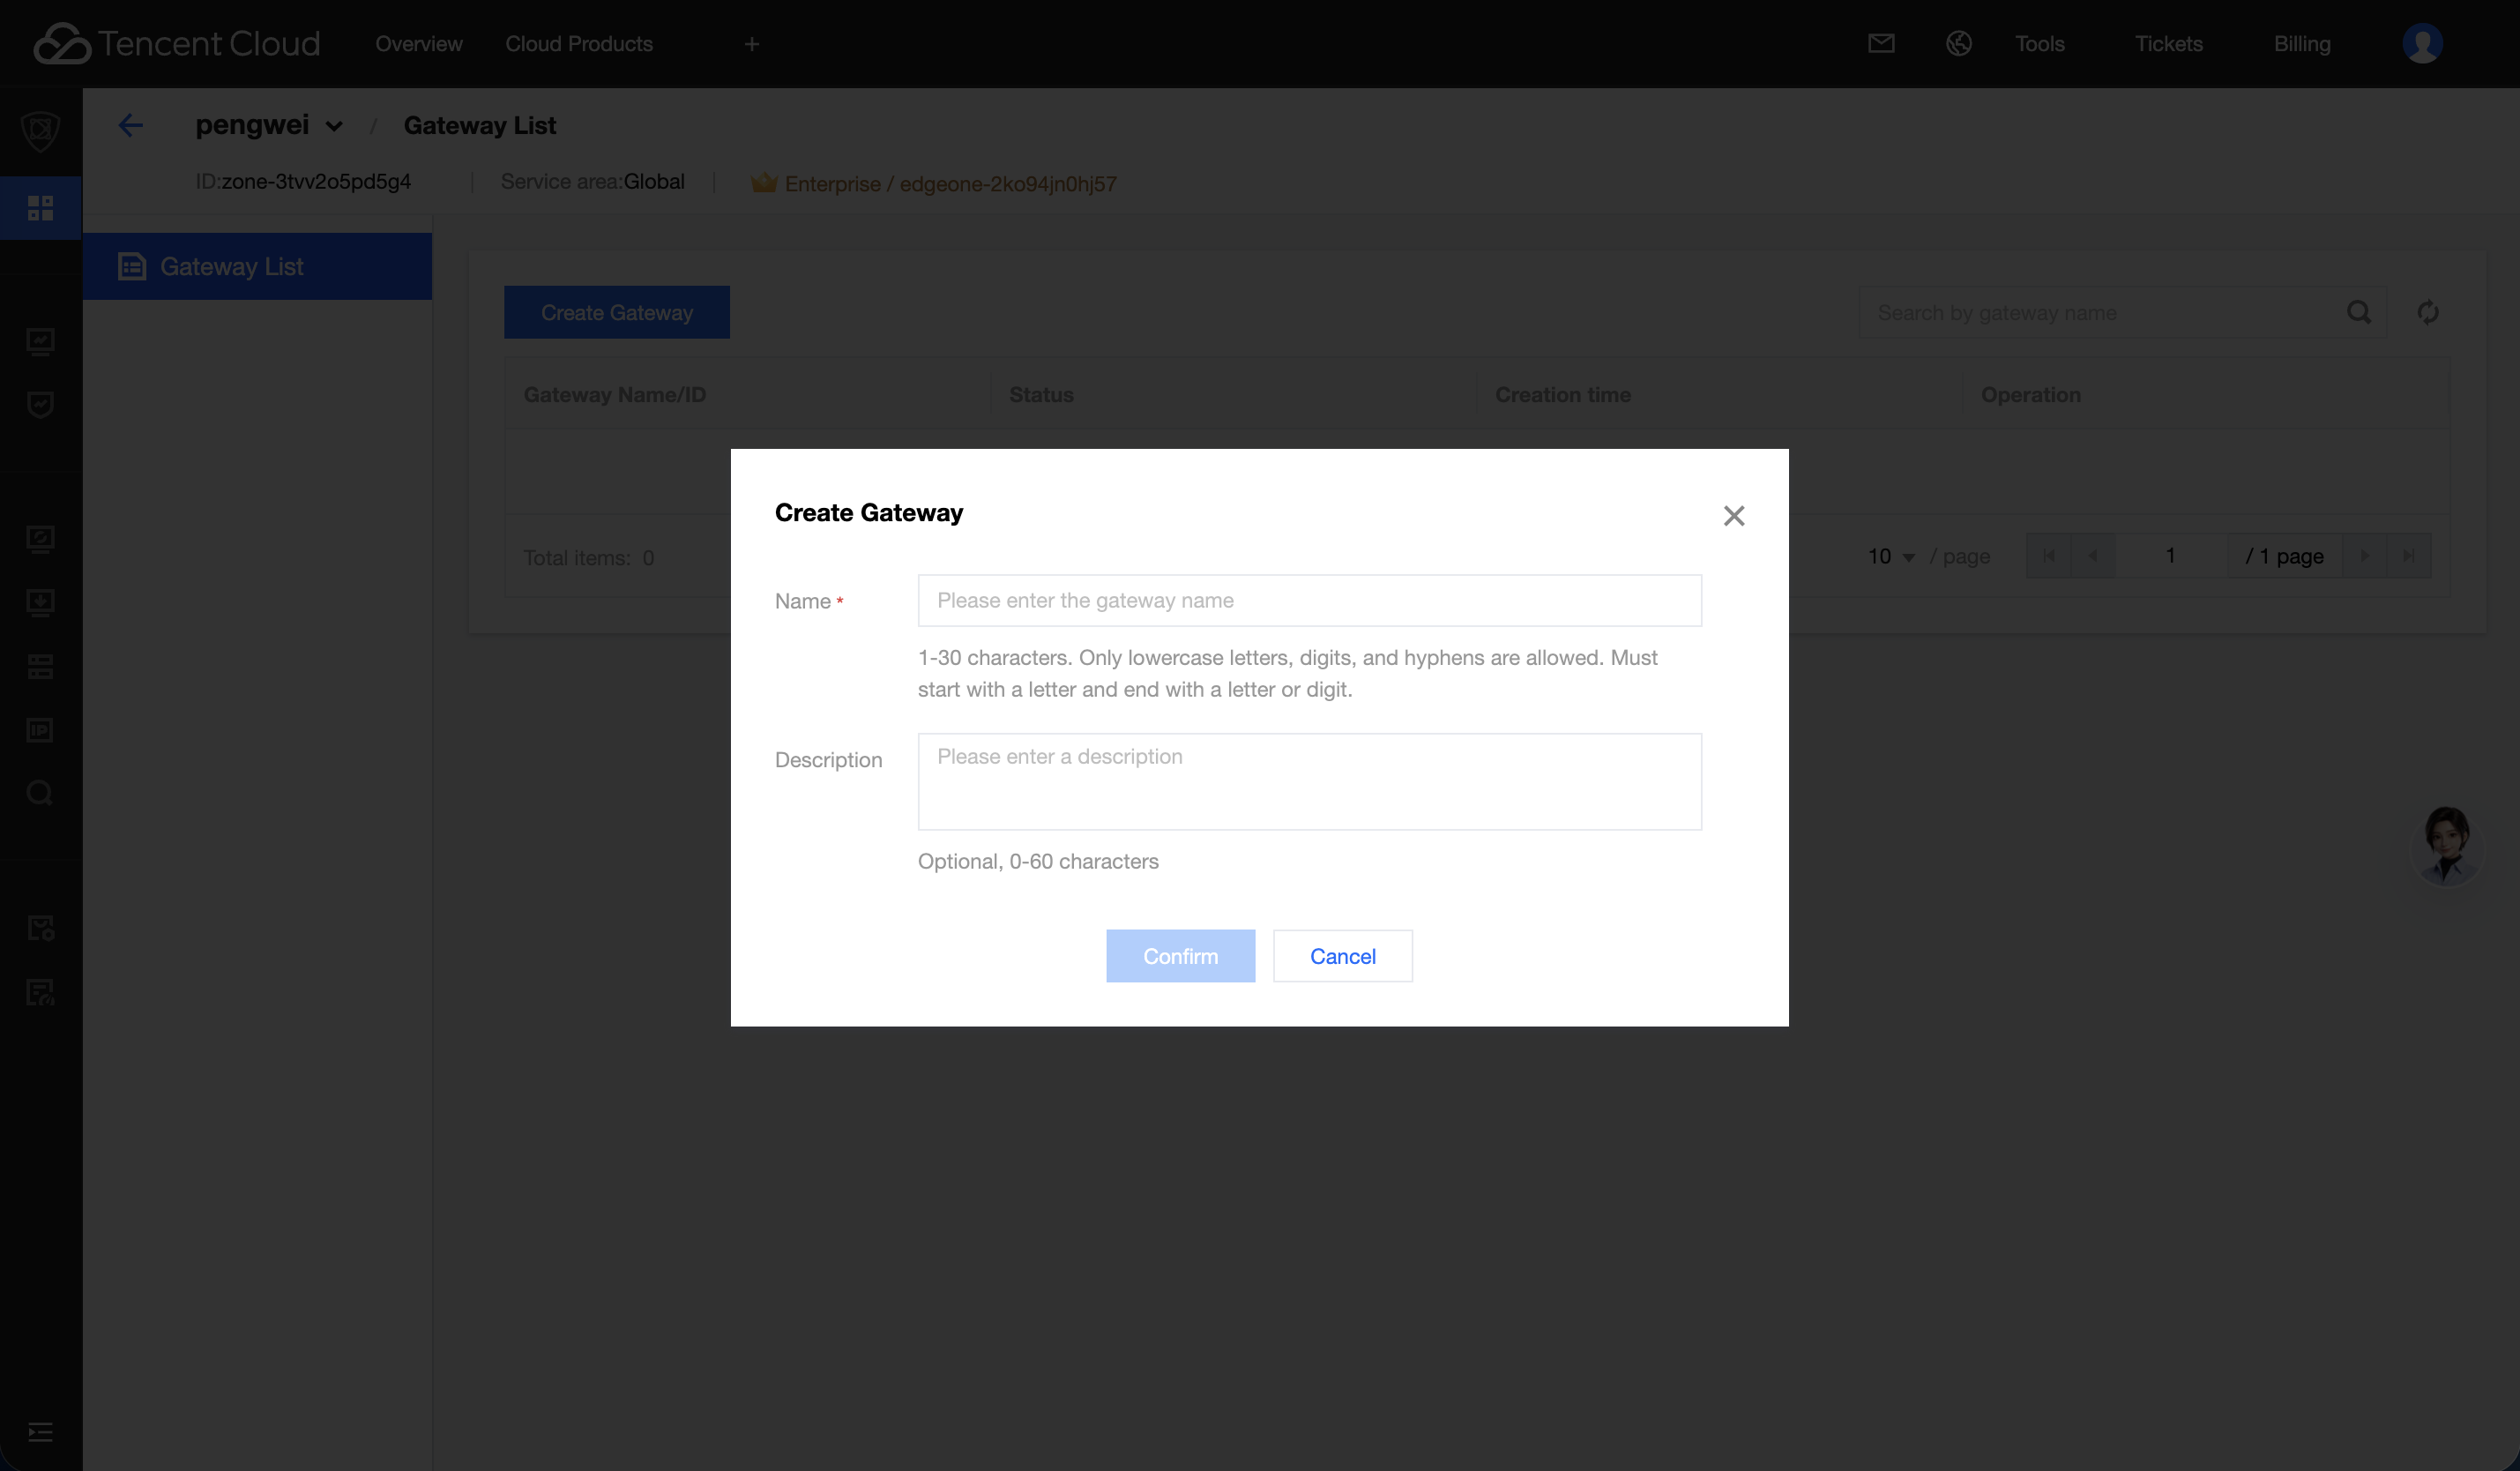
Task: Open the server stack sidebar icon
Action: [x=40, y=667]
